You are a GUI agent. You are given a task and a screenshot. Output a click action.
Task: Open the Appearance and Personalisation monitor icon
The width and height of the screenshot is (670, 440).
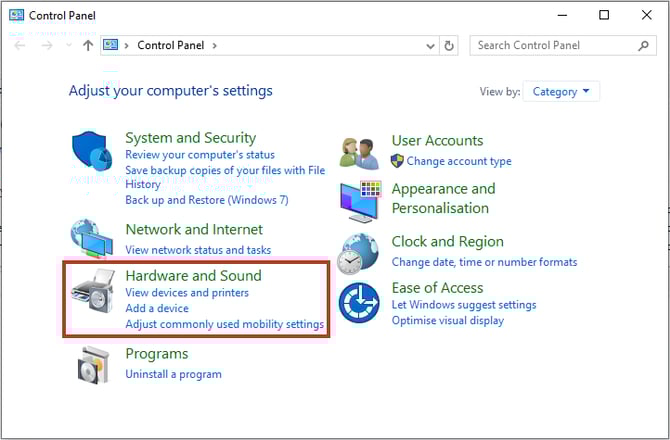coord(360,200)
